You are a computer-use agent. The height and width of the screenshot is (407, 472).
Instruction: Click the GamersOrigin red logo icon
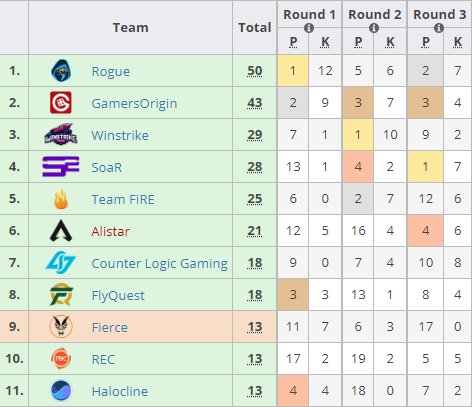61,103
